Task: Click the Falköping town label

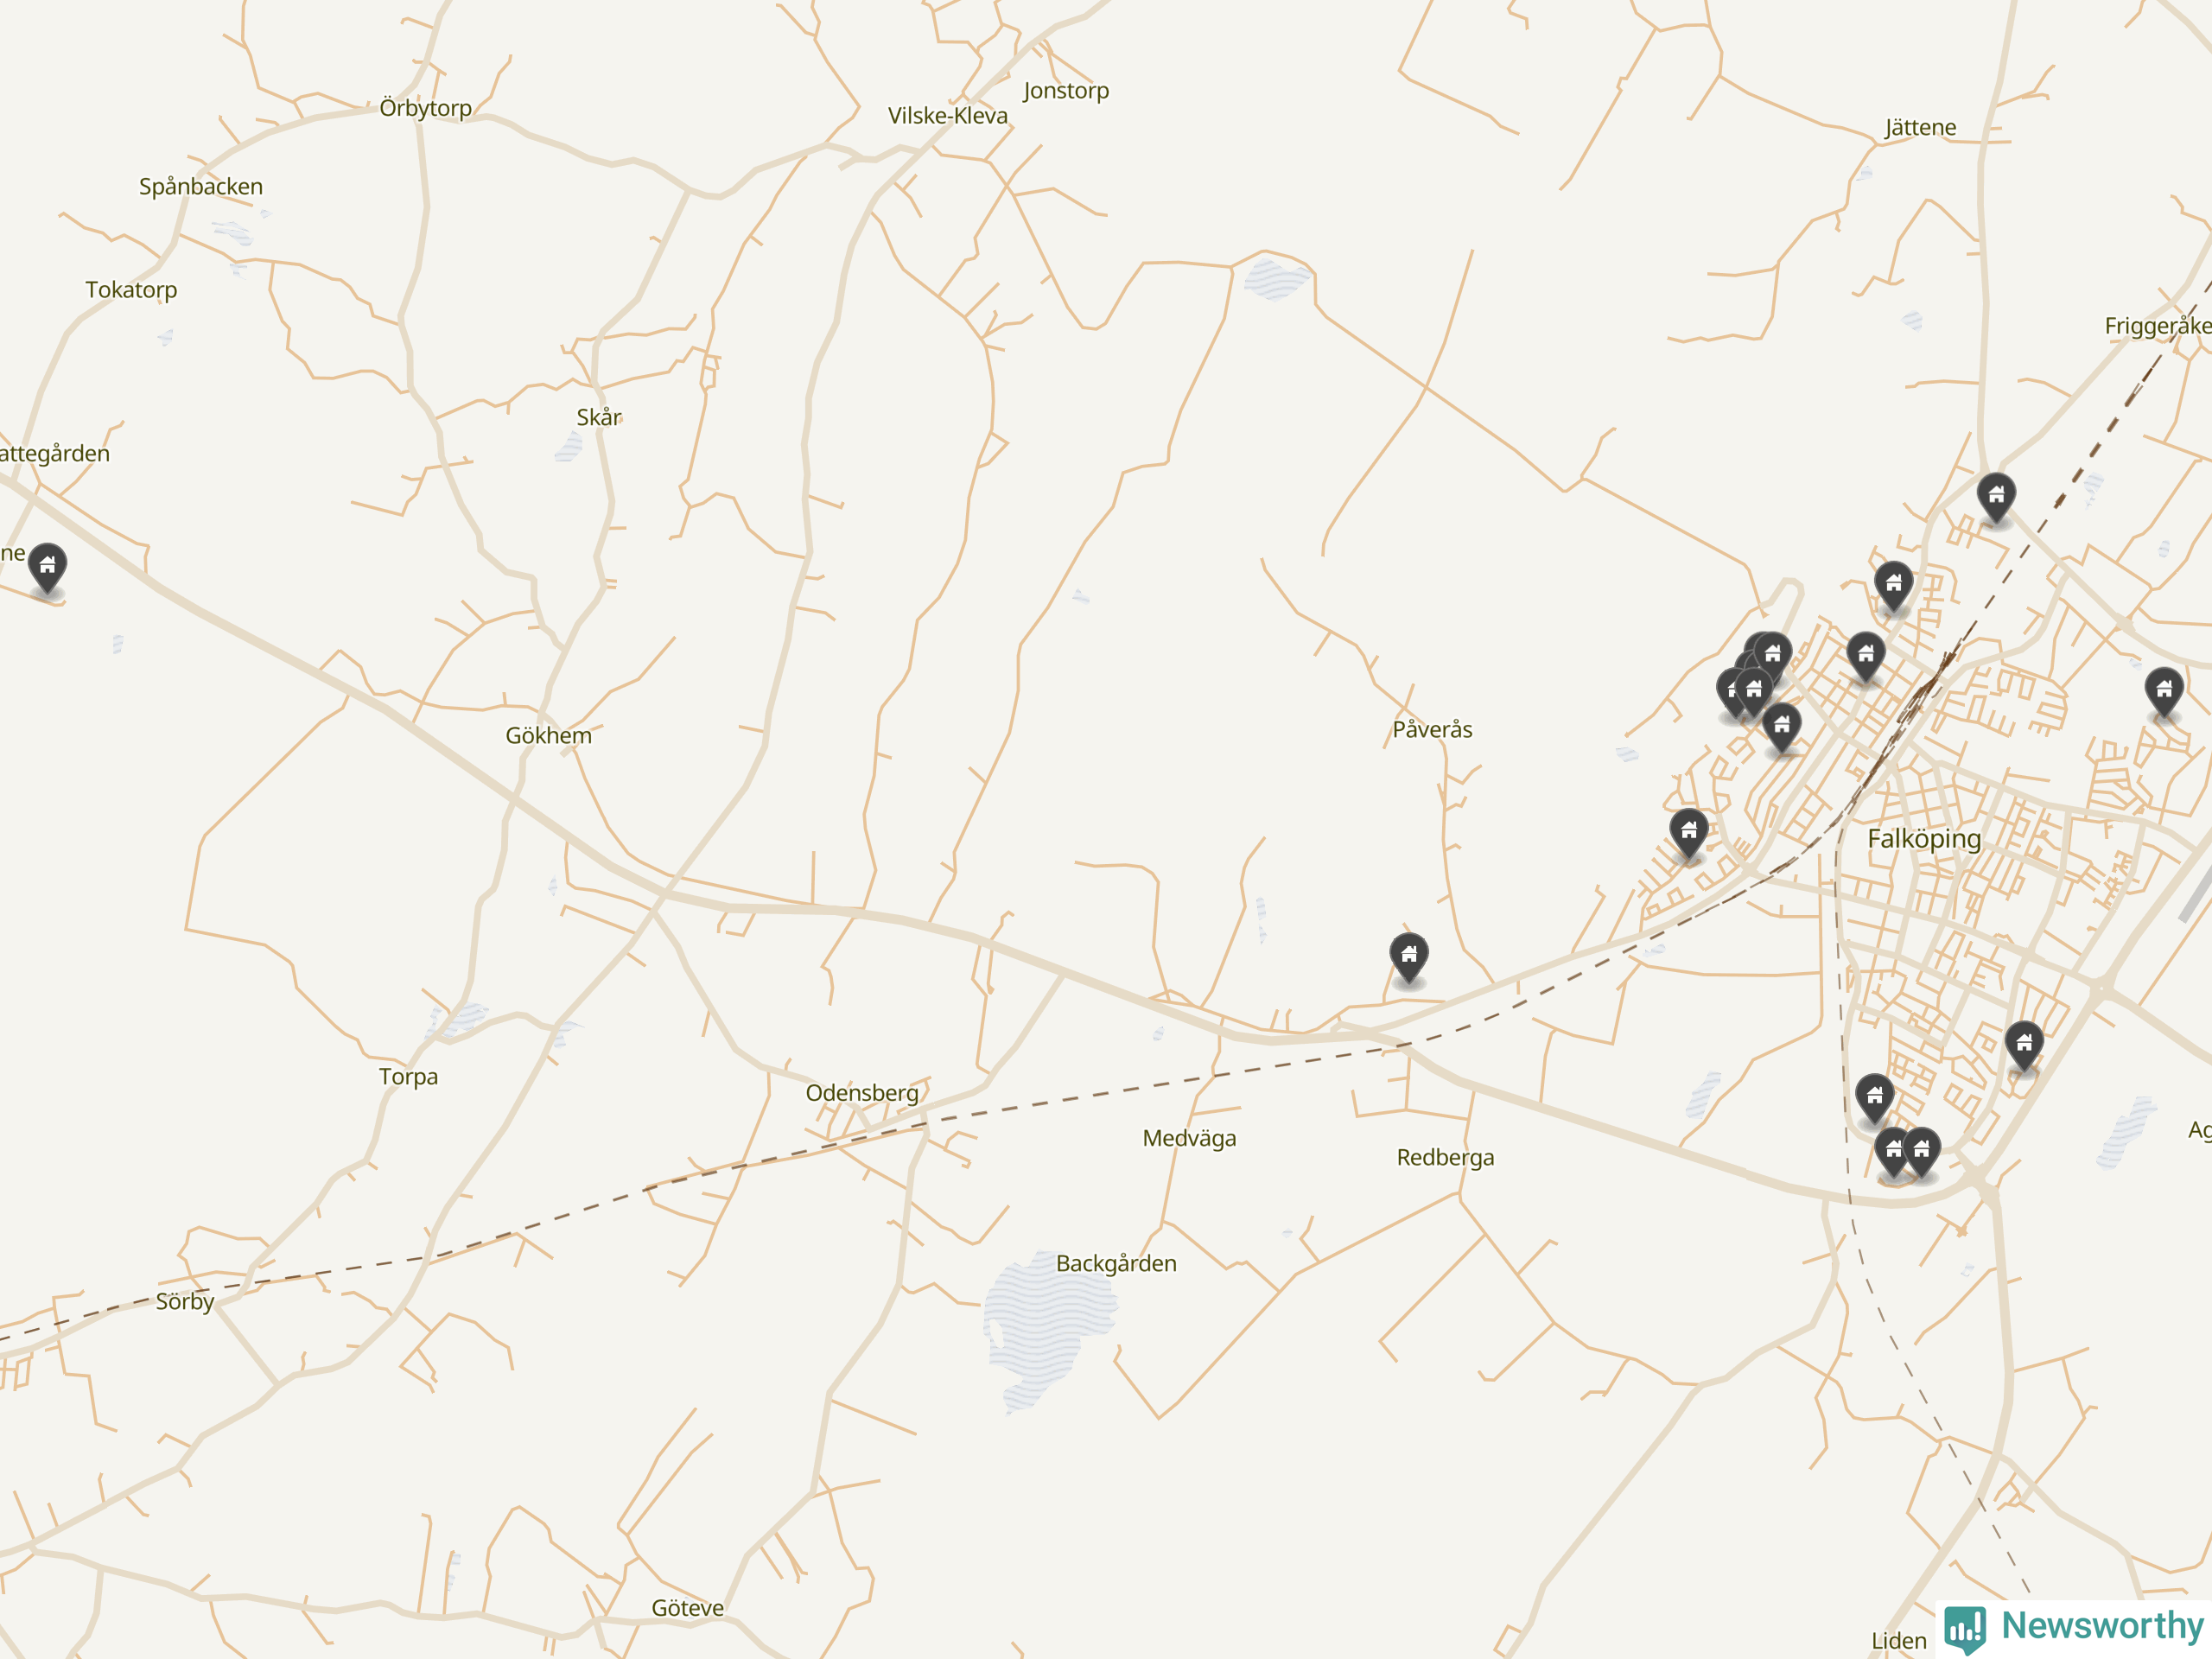Action: point(1924,838)
